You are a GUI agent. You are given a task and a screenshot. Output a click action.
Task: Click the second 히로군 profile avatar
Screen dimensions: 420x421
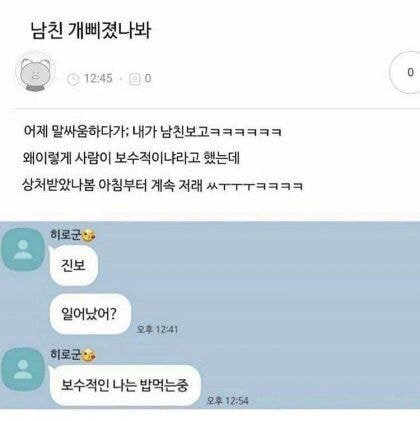pos(23,369)
